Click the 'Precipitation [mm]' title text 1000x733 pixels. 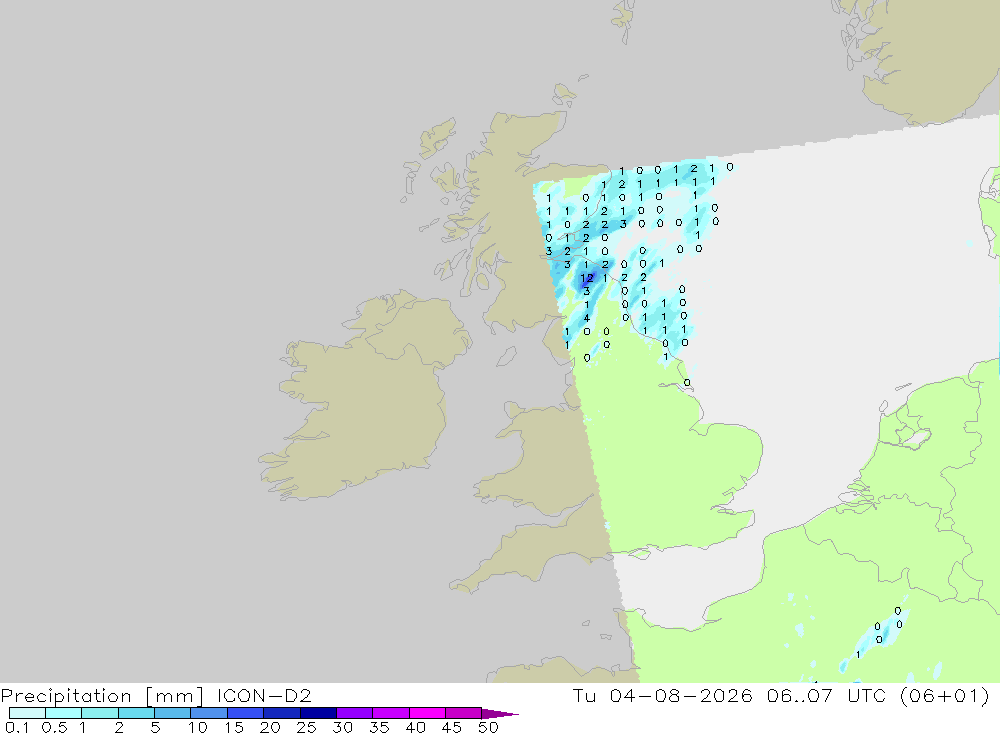click(x=102, y=696)
